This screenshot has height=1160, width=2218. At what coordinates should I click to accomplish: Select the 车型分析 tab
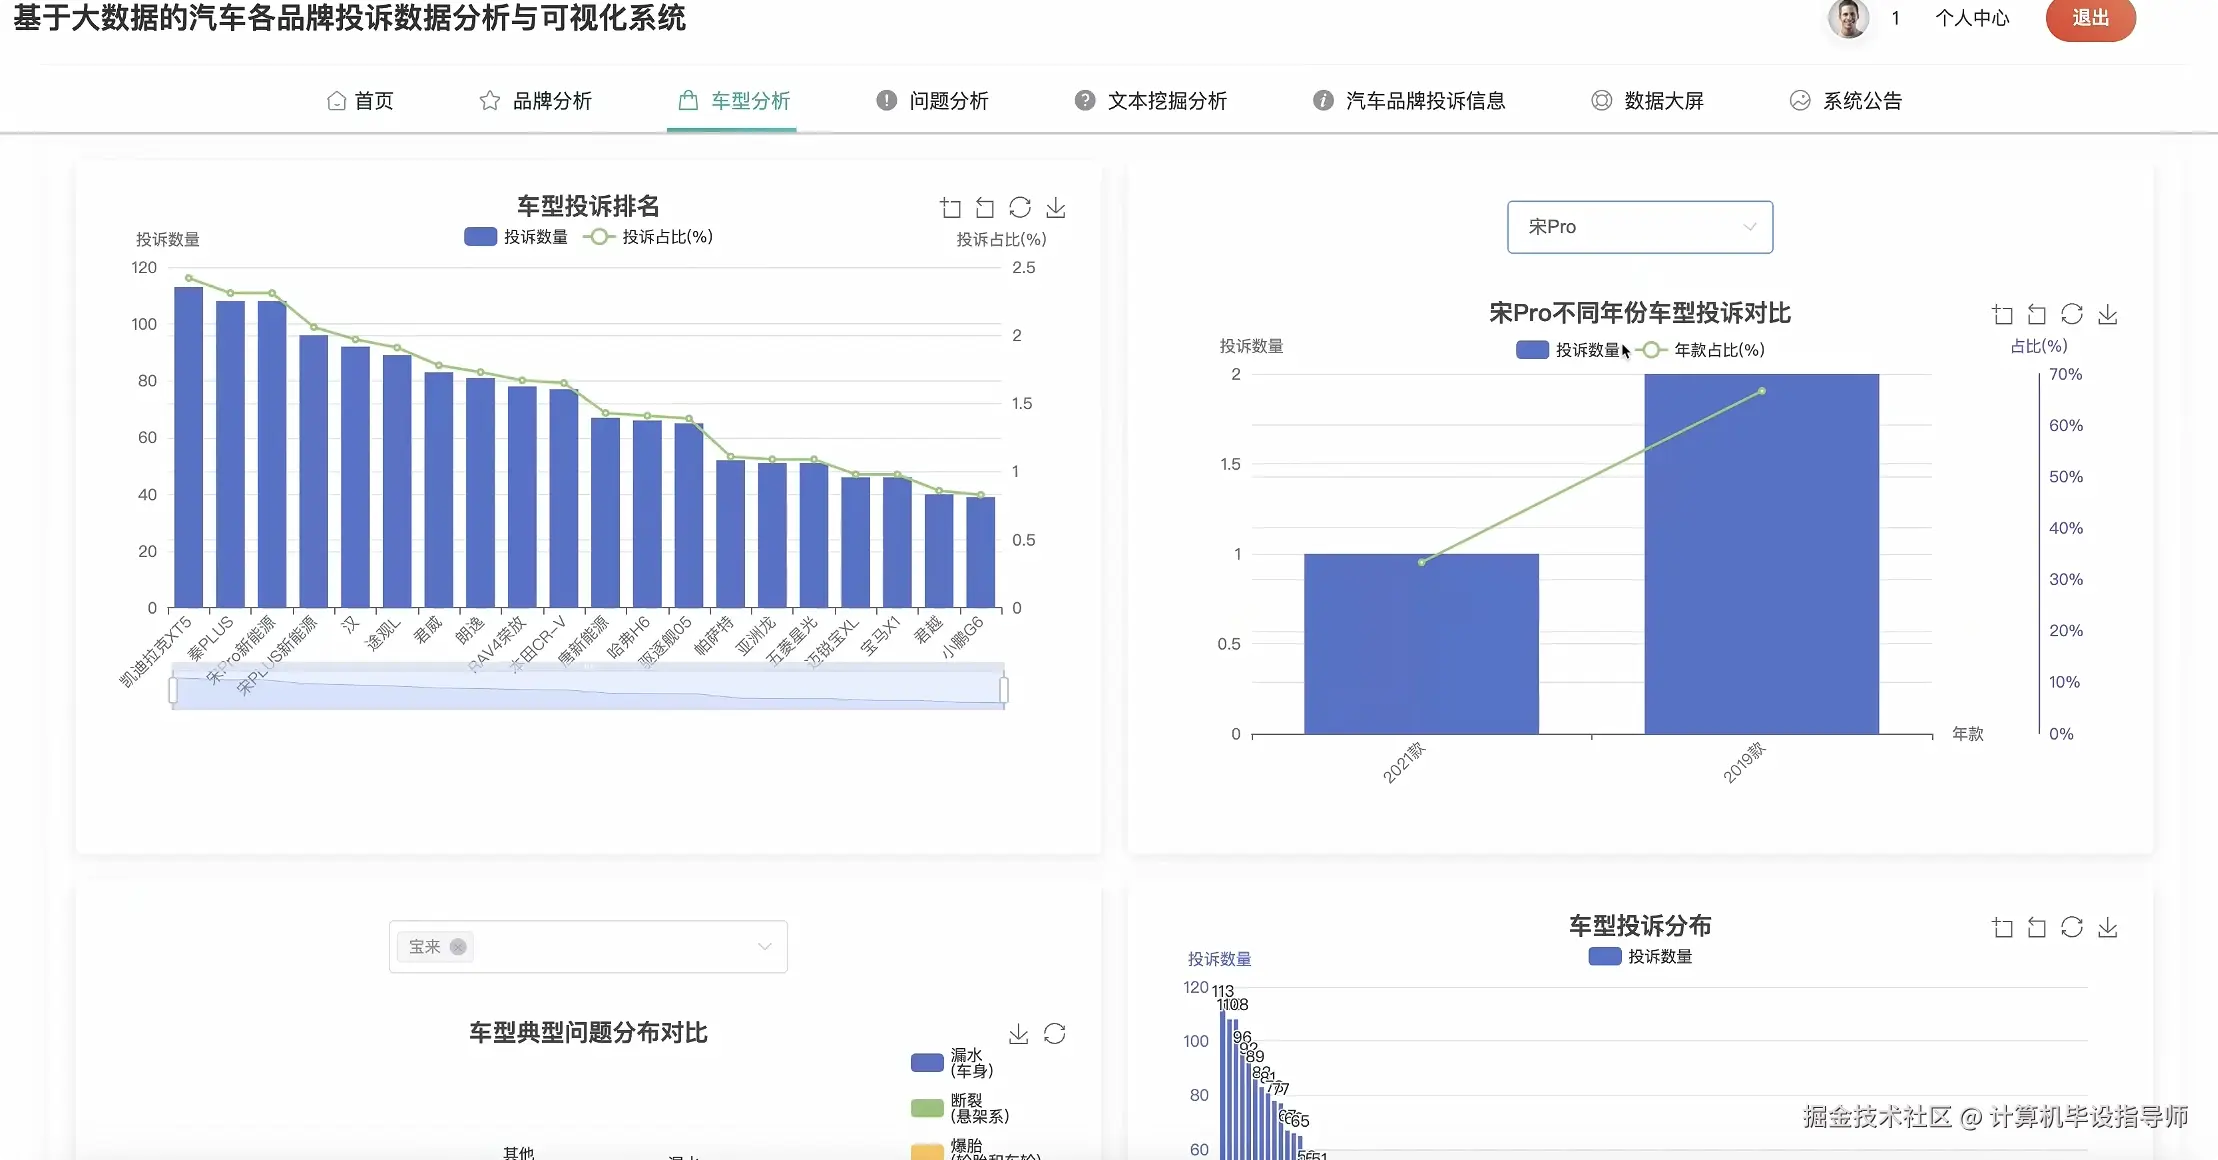(x=733, y=101)
